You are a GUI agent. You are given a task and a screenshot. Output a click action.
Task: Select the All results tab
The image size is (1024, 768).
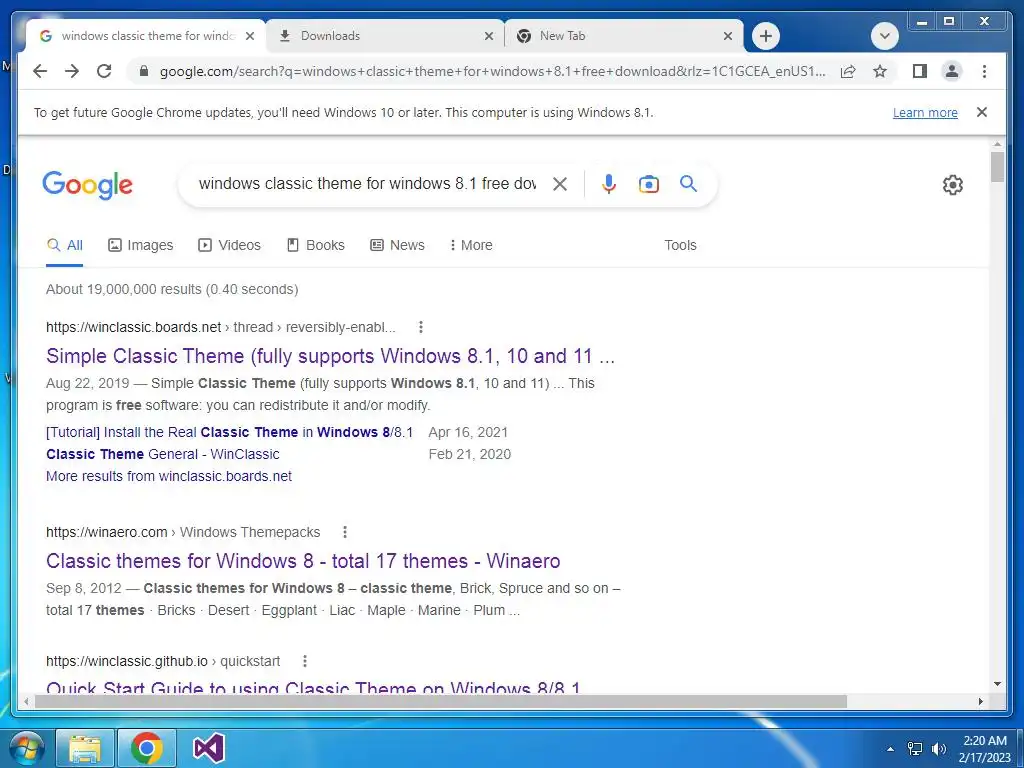[65, 246]
